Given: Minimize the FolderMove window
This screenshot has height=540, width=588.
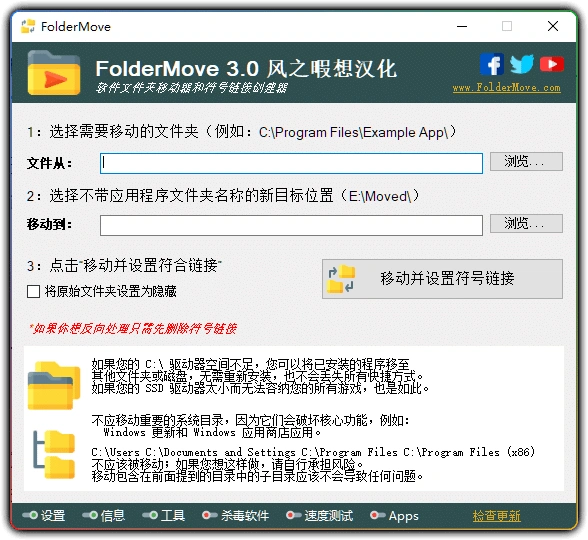Looking at the screenshot, I should pos(462,26).
